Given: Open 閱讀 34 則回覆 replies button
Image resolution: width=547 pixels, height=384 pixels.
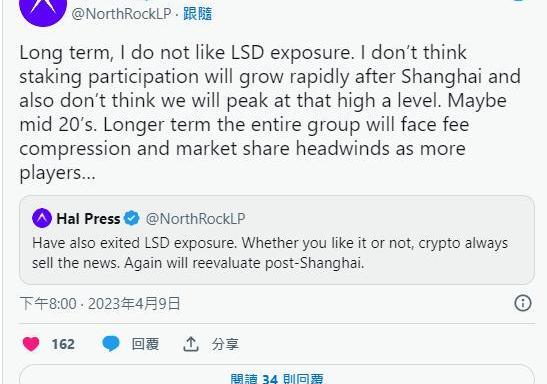Looking at the screenshot, I should (x=277, y=375).
